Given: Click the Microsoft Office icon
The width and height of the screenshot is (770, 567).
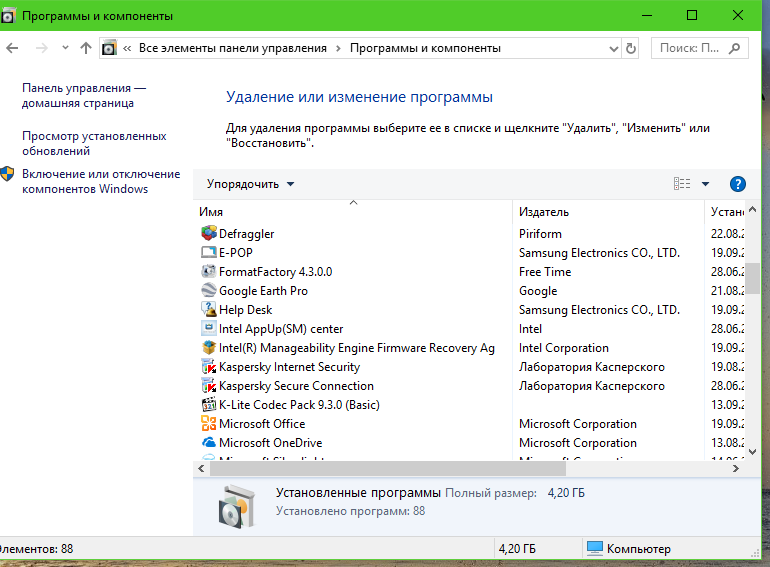Looking at the screenshot, I should click(x=209, y=423).
